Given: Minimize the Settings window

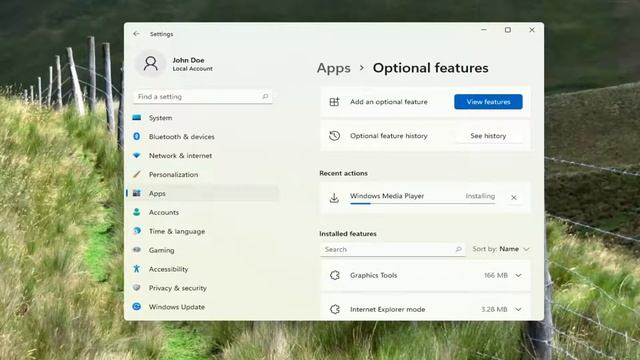Looking at the screenshot, I should [484, 30].
